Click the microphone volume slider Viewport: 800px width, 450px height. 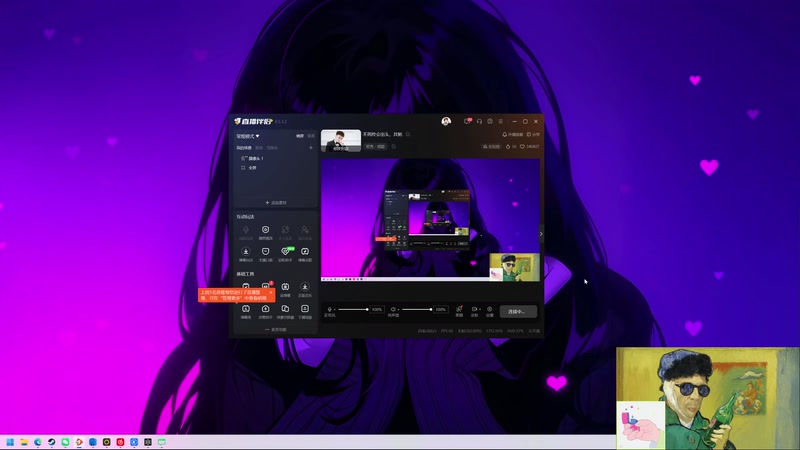pos(353,309)
